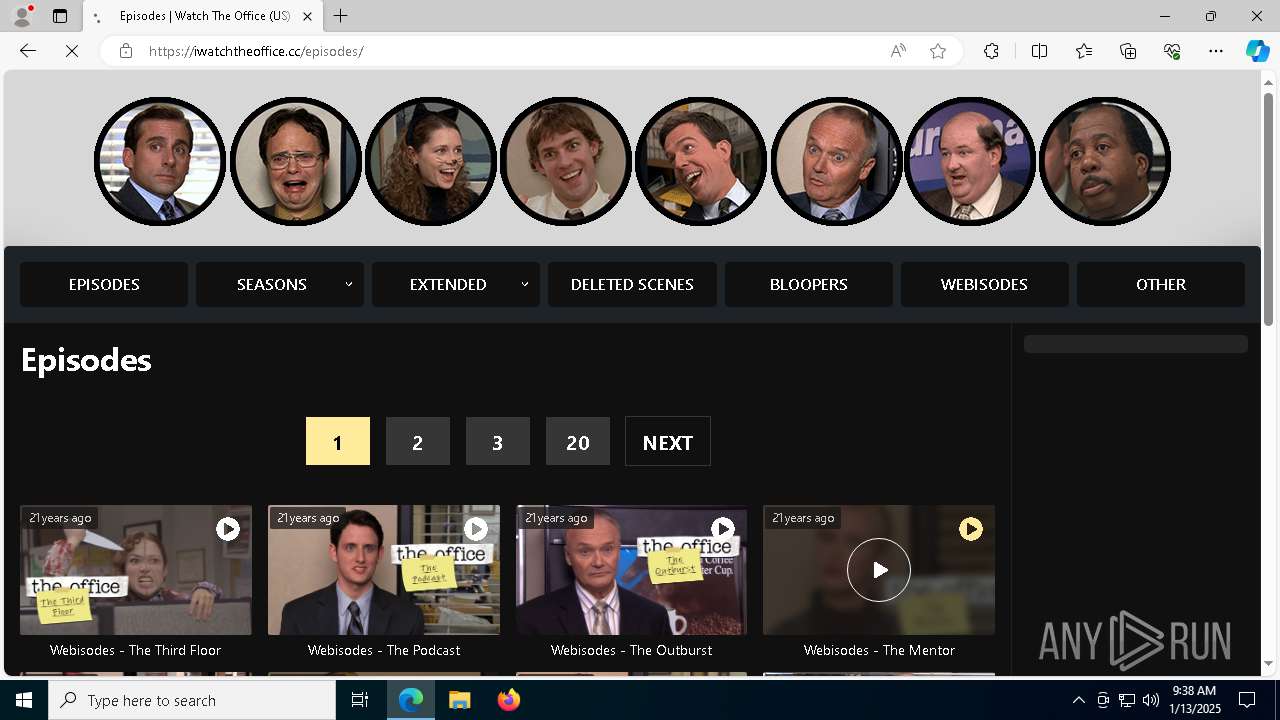Expand the EXTENDED dropdown arrow
1280x720 pixels.
click(x=525, y=285)
